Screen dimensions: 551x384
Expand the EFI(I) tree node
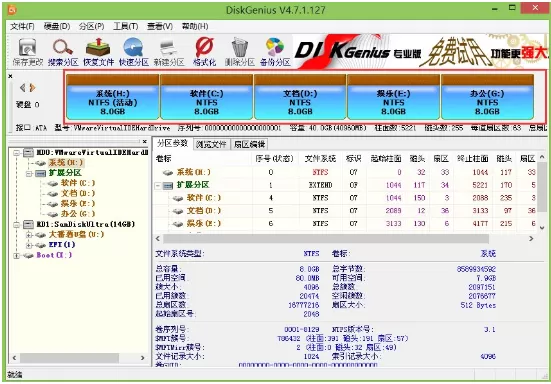pyautogui.click(x=29, y=245)
